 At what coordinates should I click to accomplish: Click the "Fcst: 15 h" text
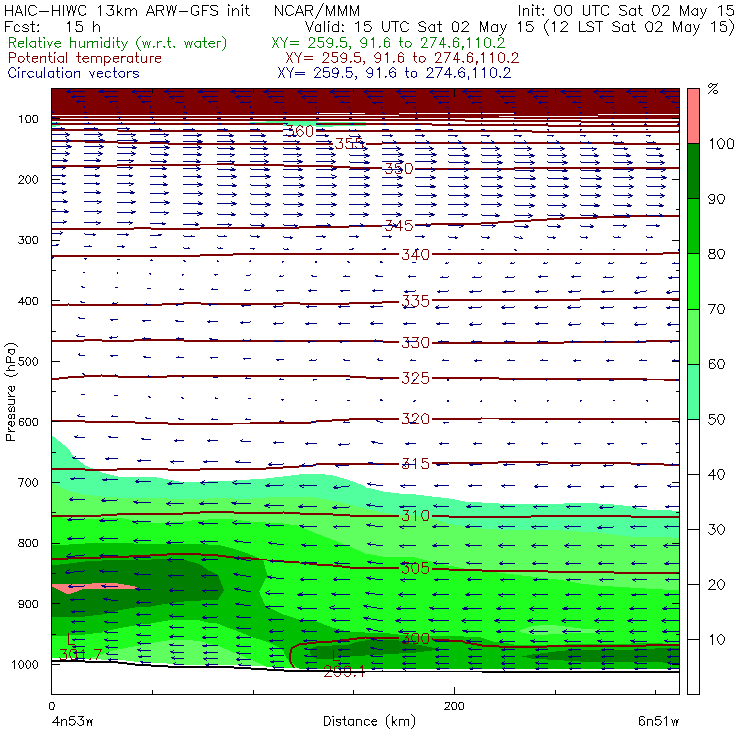52,26
